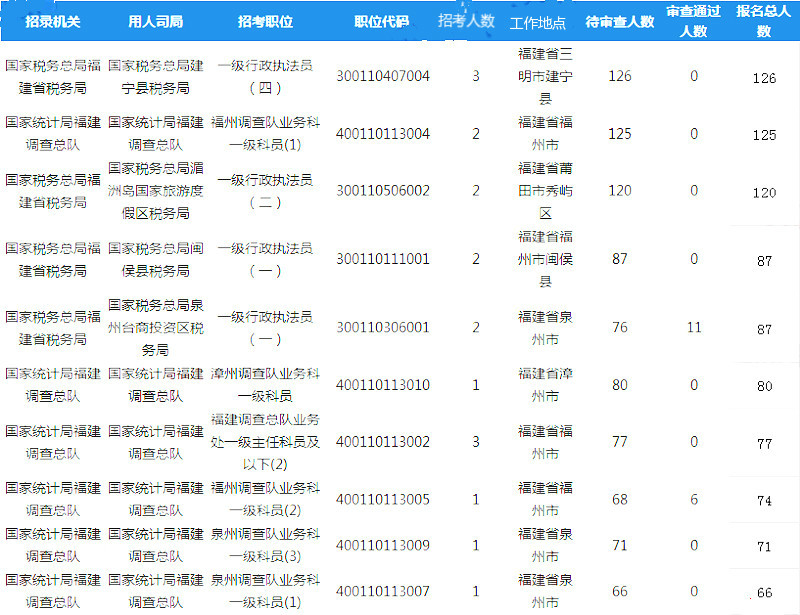Select position code 300110407004

coord(383,76)
